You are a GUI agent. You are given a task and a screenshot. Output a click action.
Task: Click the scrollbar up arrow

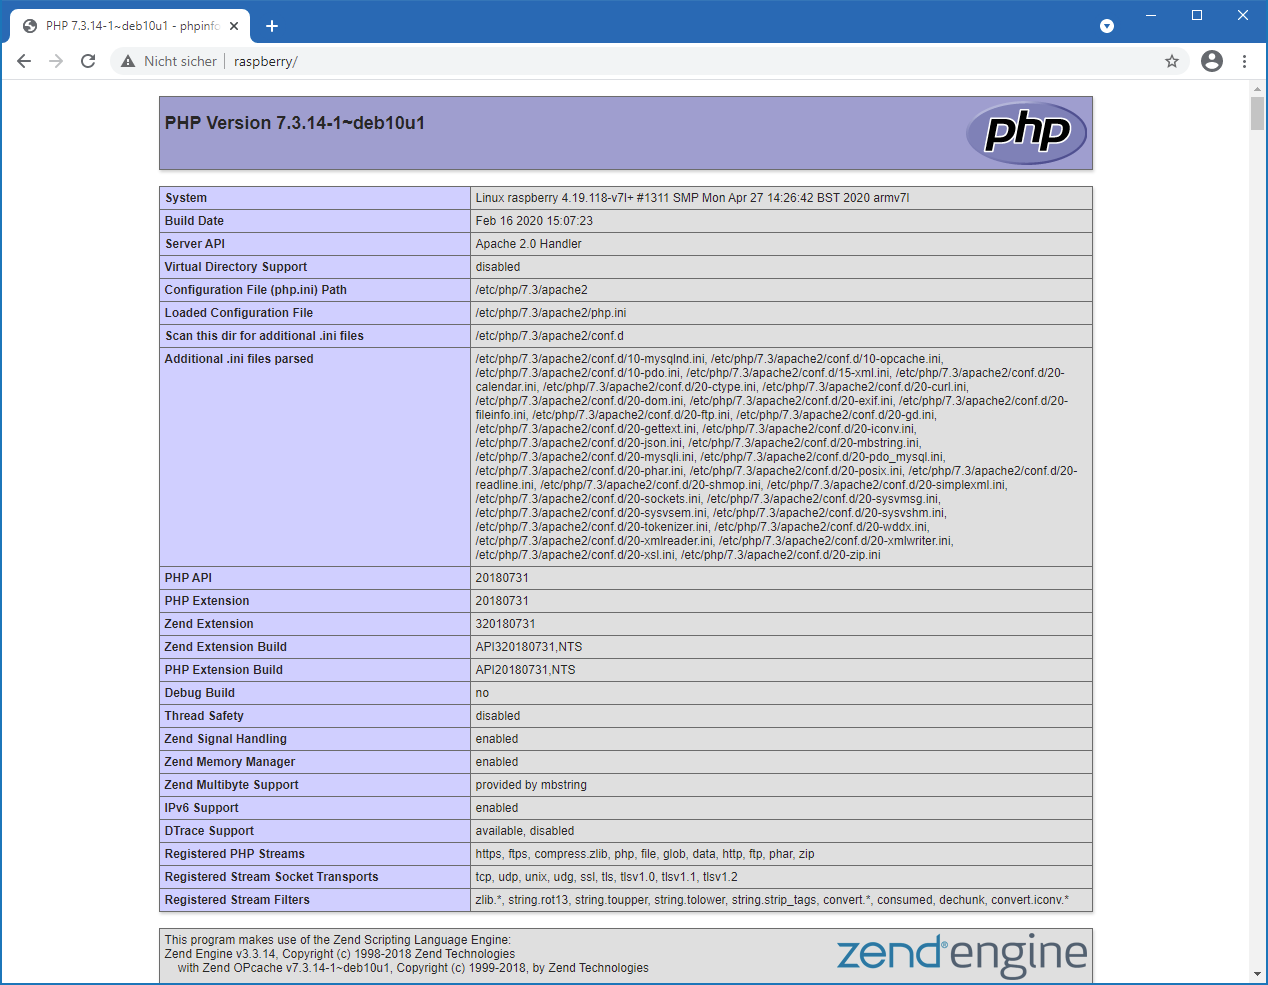point(1257,90)
